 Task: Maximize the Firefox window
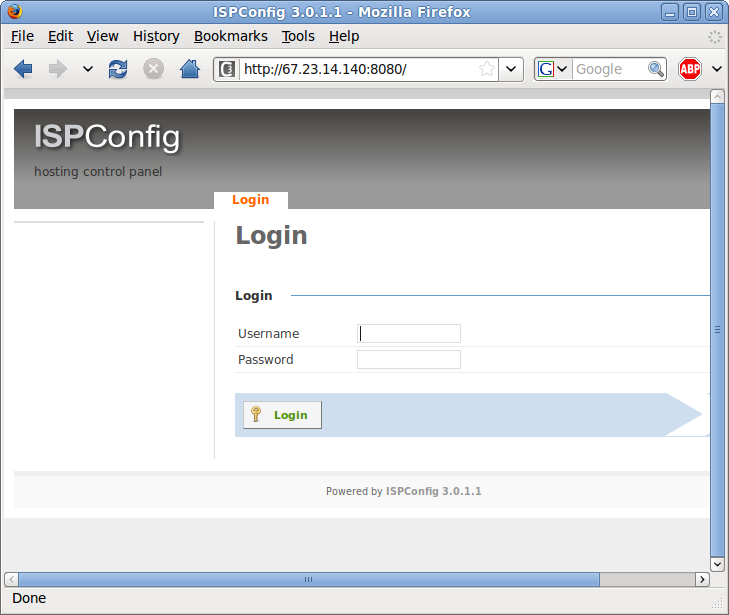[x=692, y=12]
